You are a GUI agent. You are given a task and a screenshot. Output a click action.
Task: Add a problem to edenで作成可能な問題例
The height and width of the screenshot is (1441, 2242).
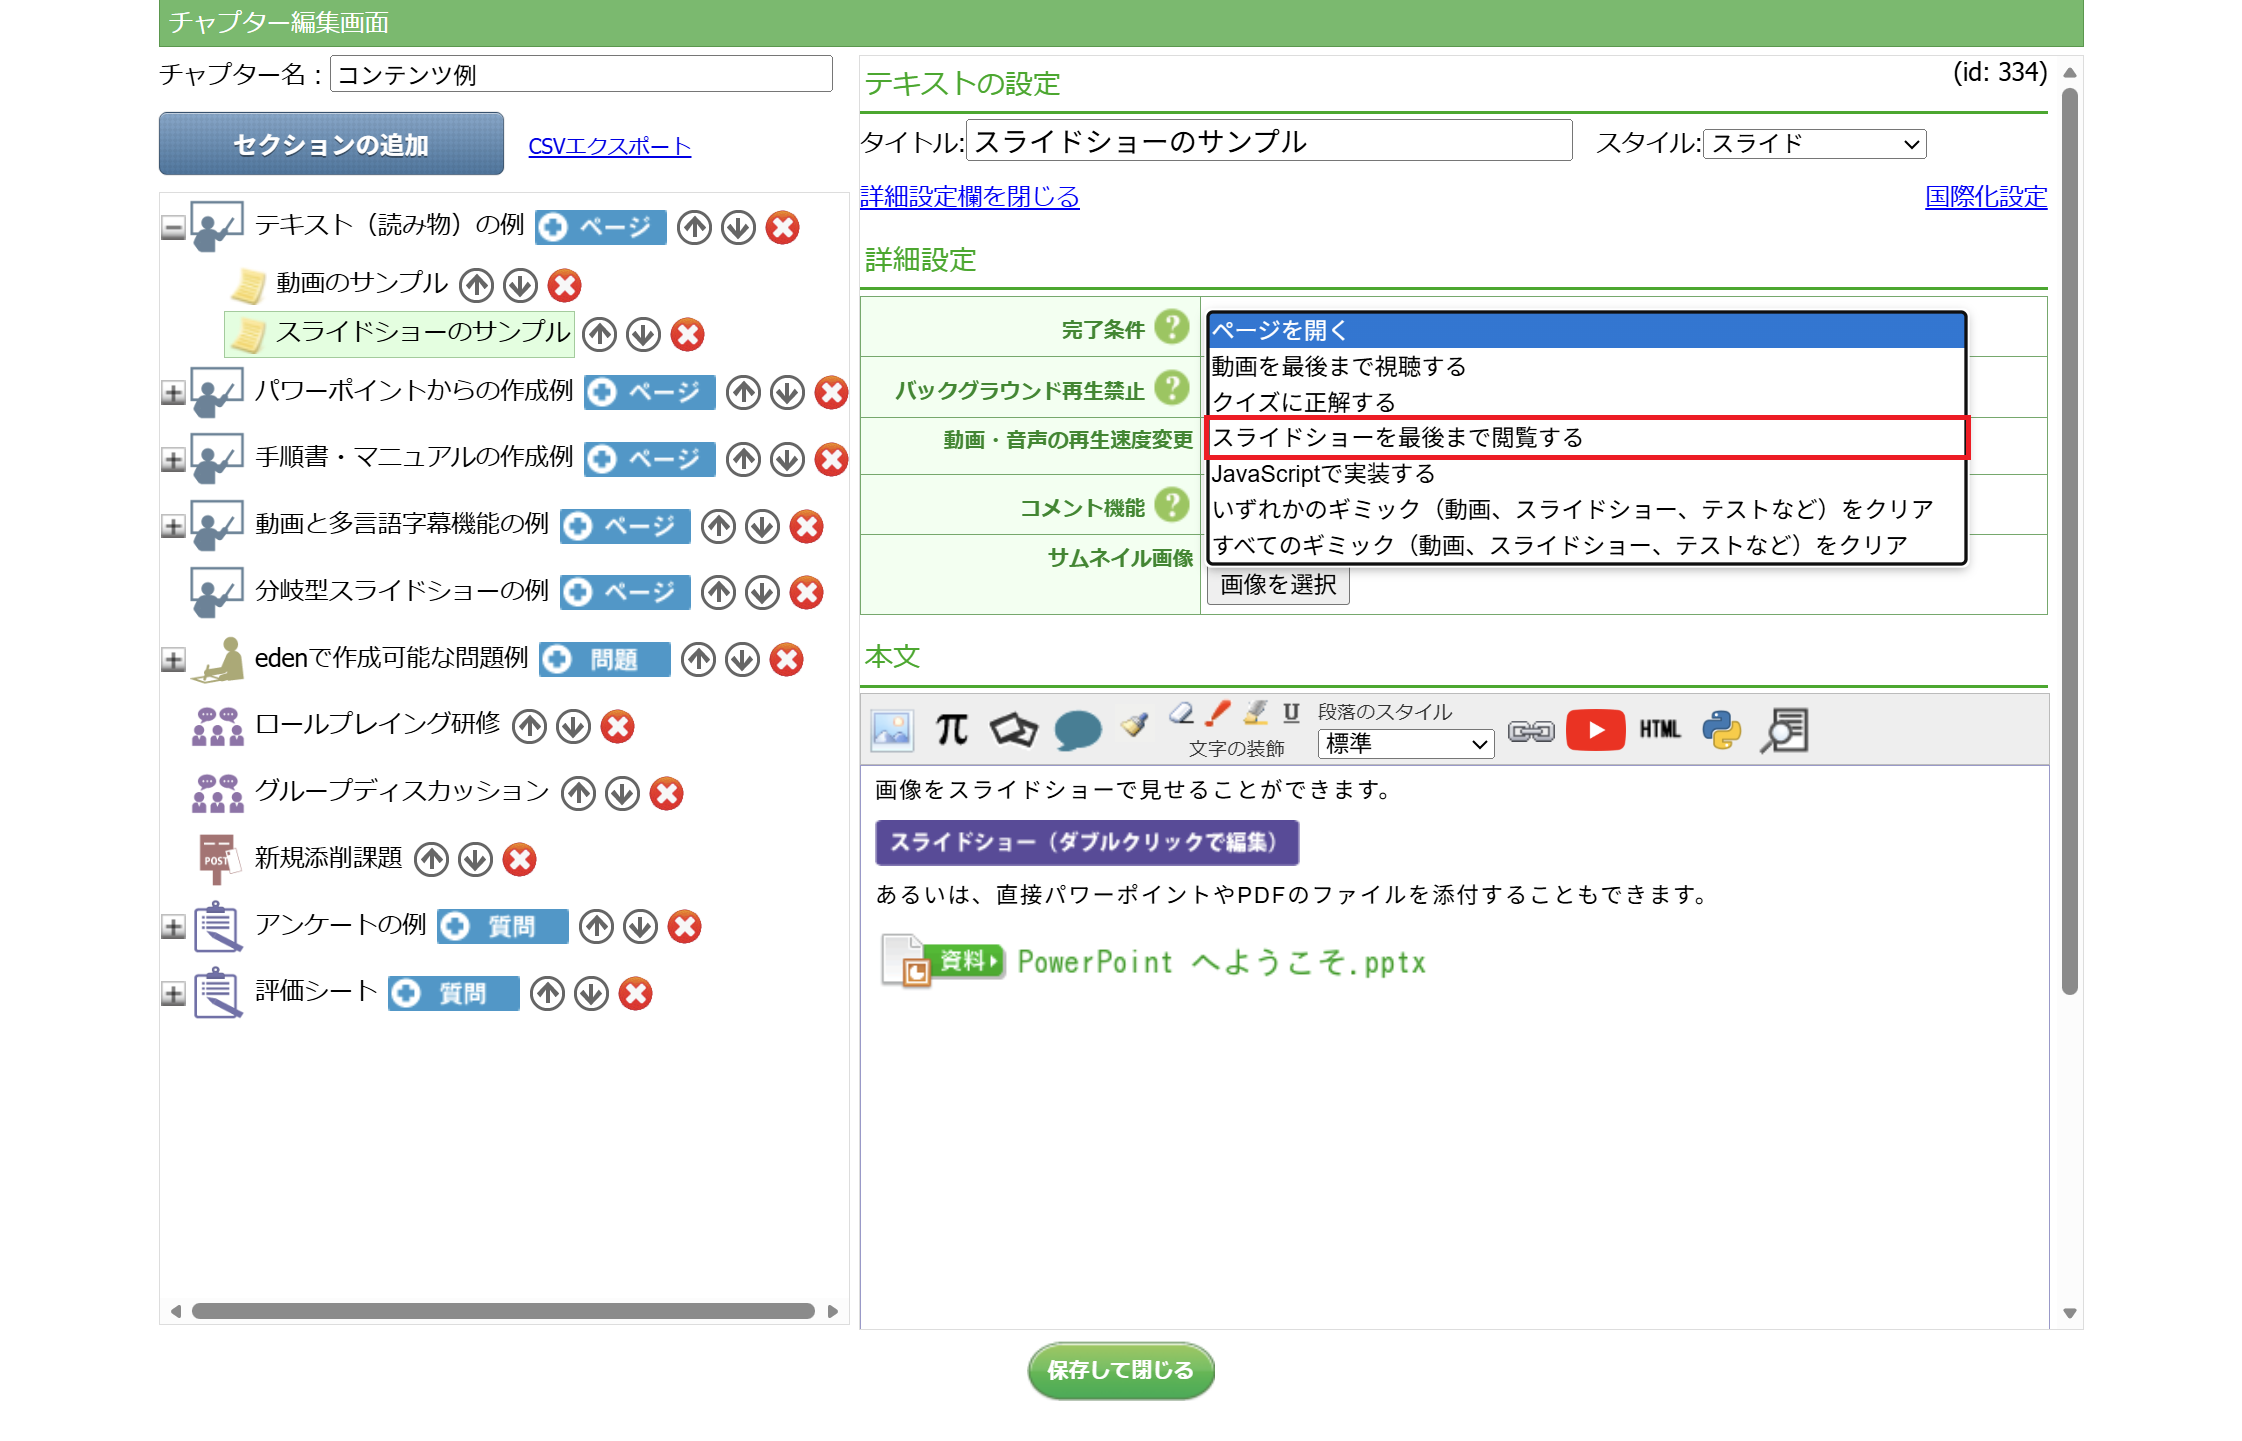(604, 660)
